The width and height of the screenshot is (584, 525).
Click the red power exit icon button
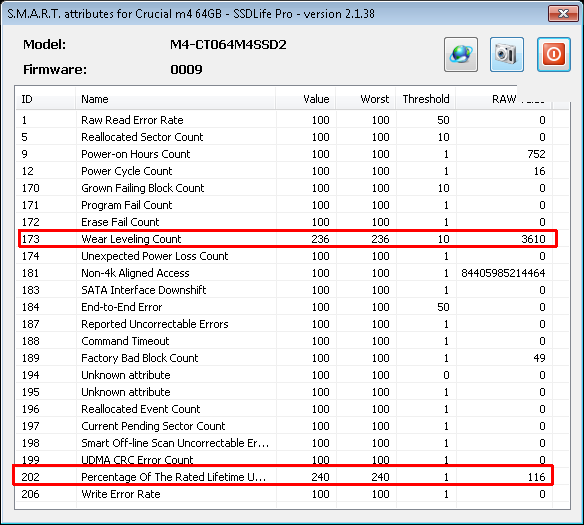553,54
